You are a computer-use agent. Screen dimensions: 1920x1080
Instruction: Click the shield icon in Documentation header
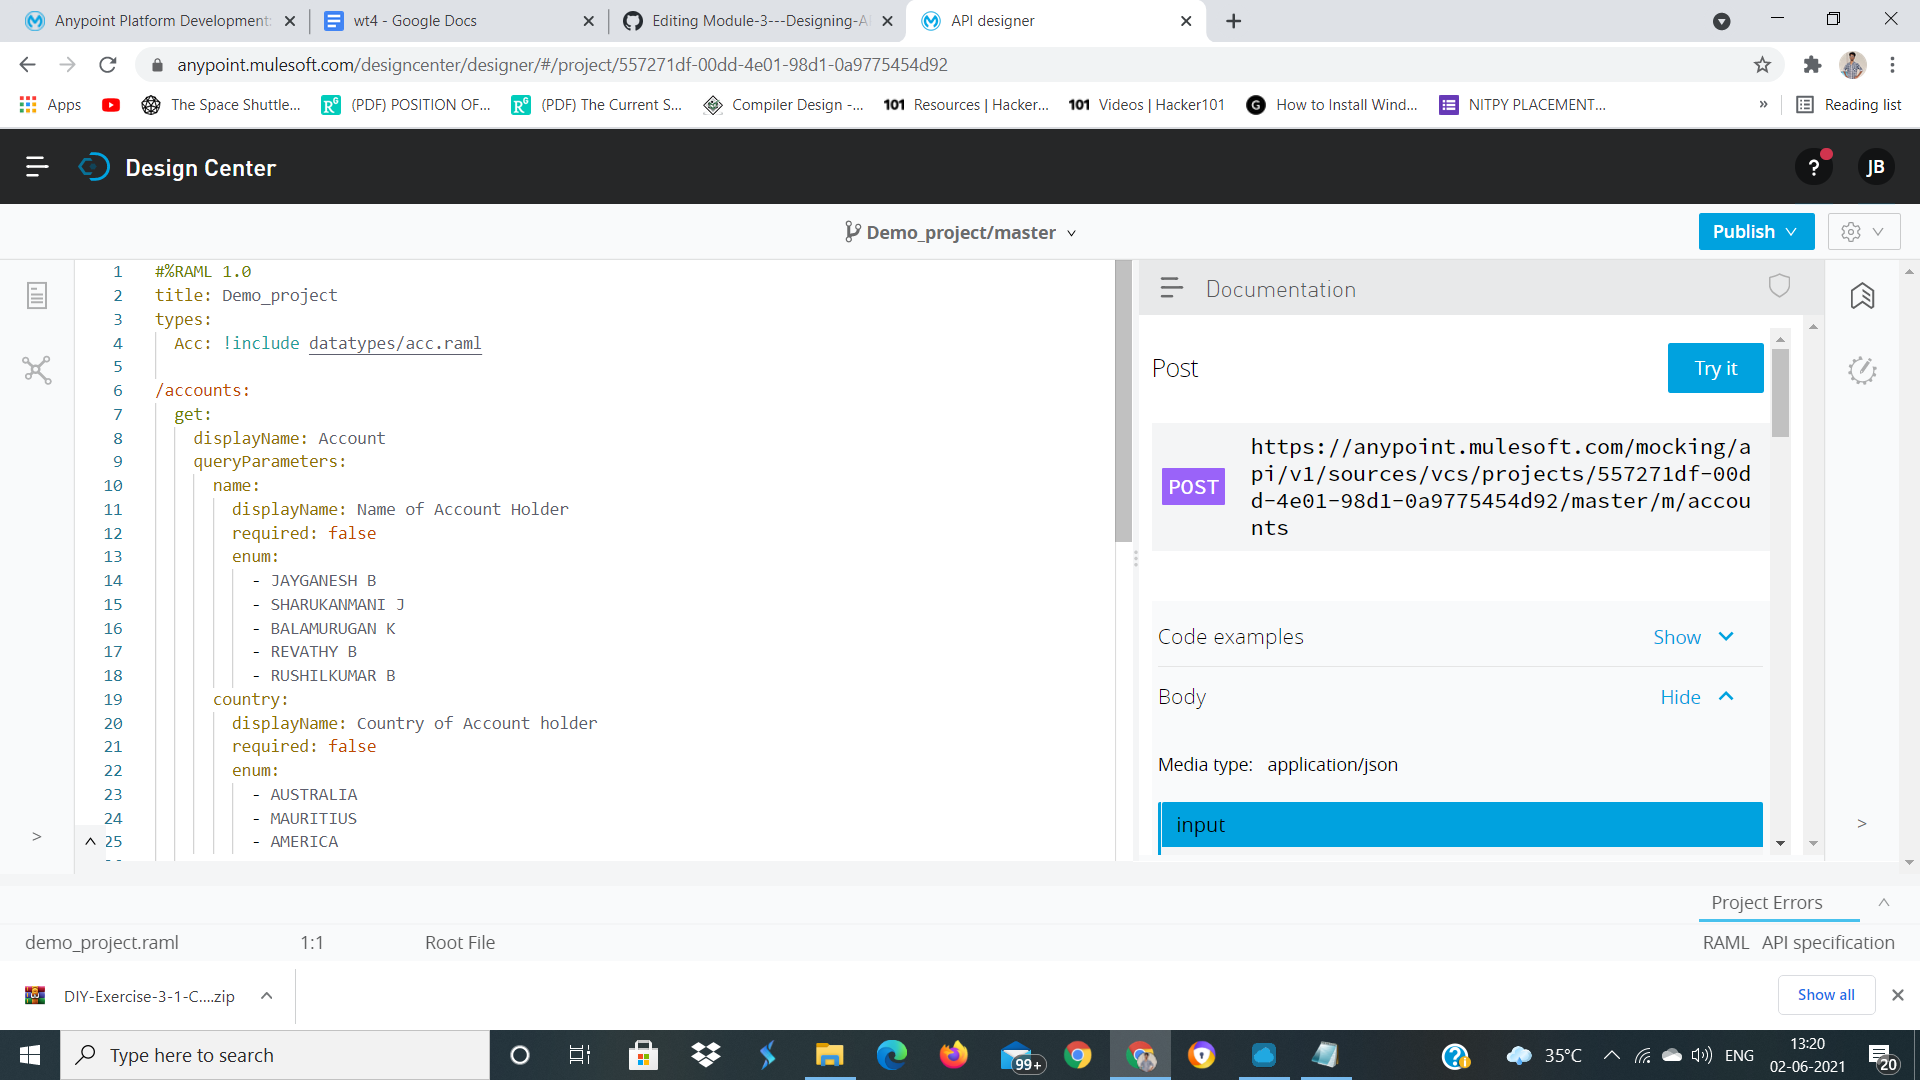pos(1779,286)
